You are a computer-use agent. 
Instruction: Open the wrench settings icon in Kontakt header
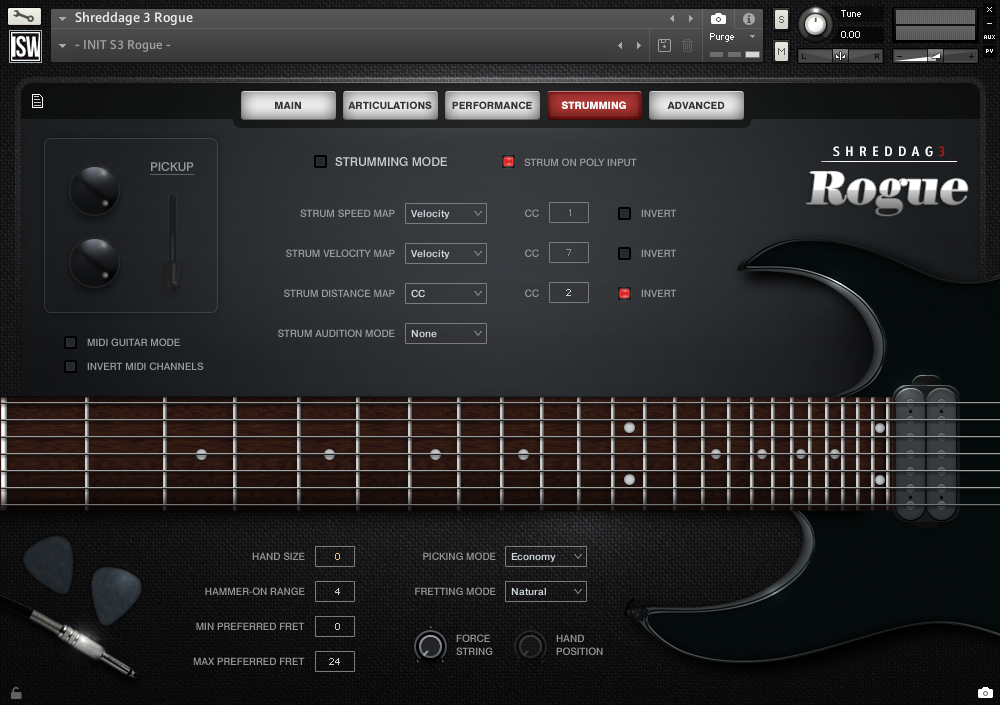click(x=24, y=16)
